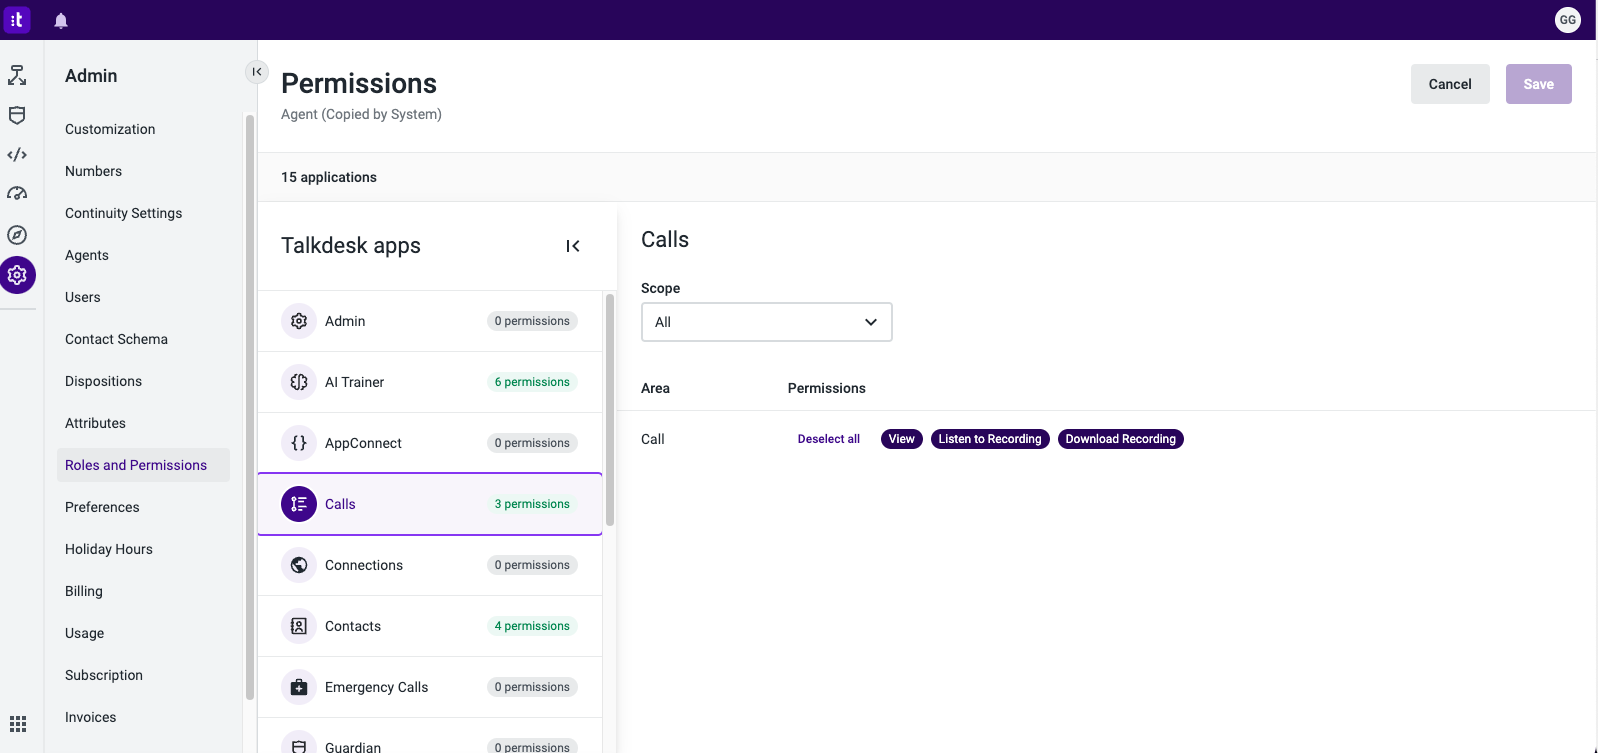Open the GG user avatar menu
The height and width of the screenshot is (753, 1598).
(1567, 20)
